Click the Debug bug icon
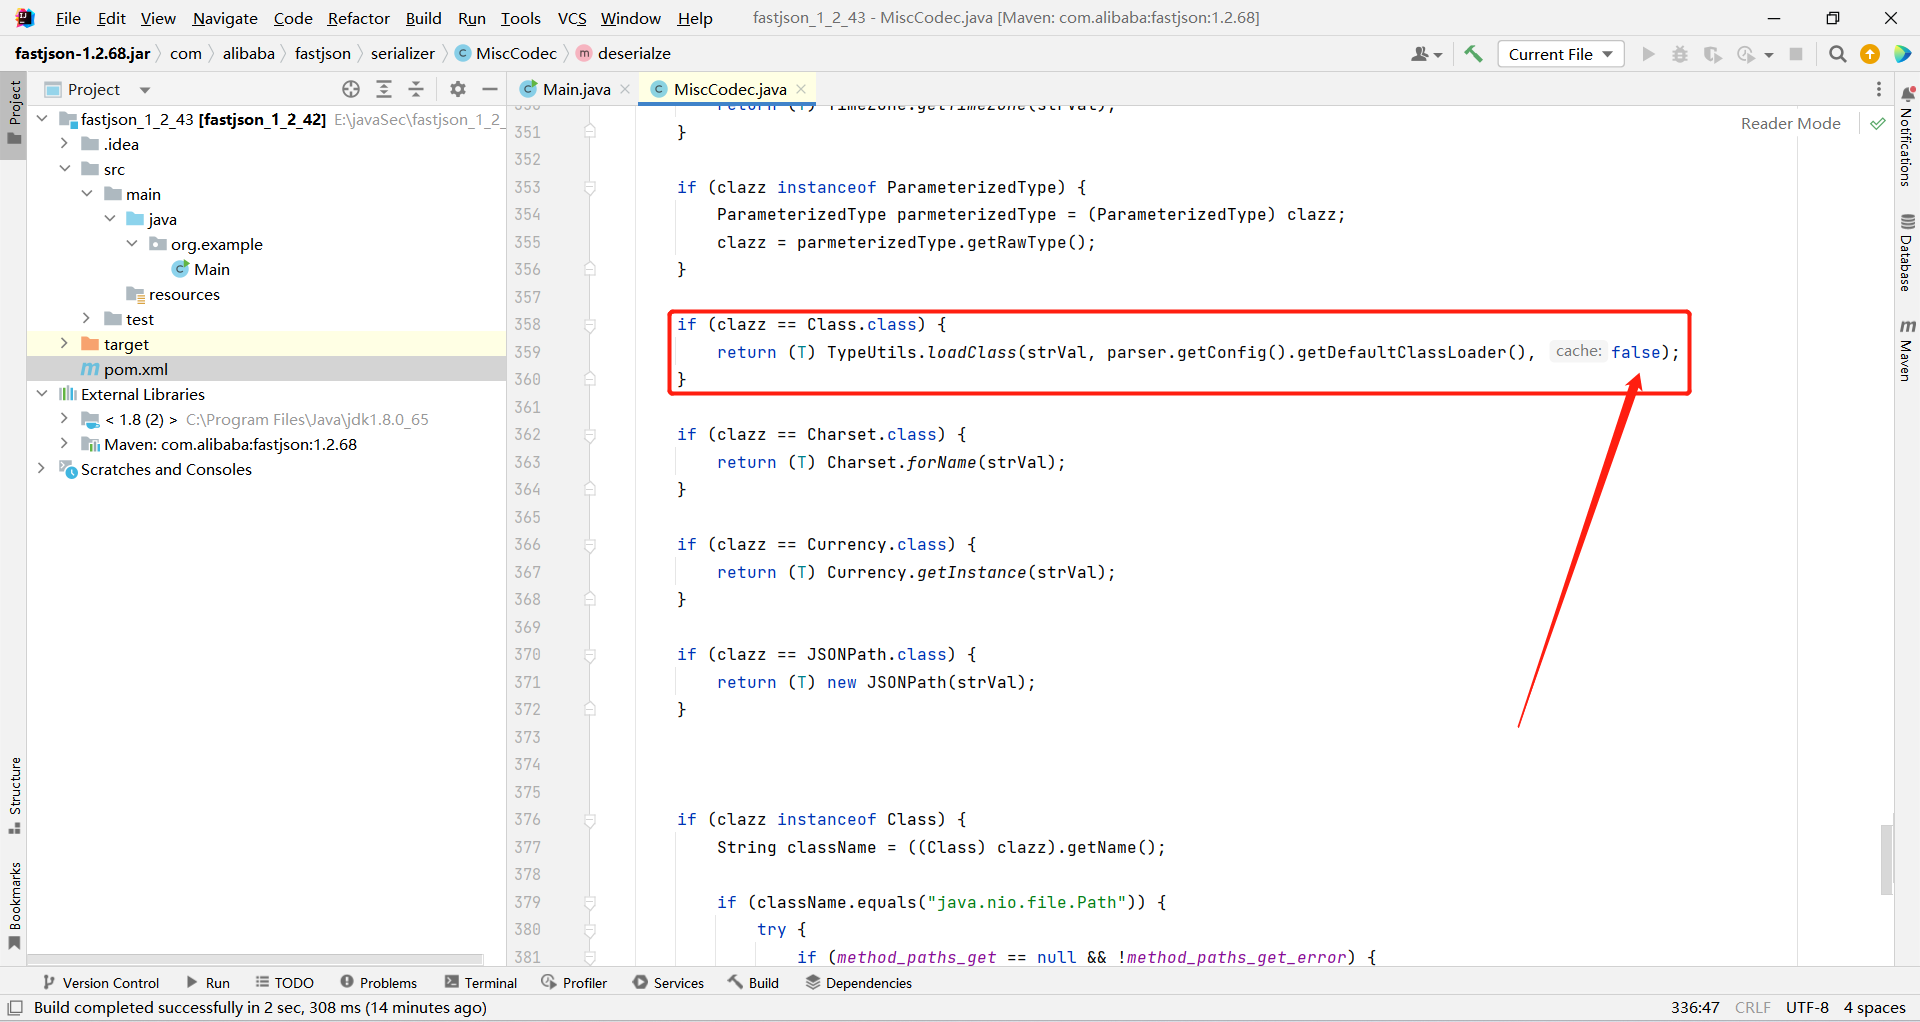This screenshot has height=1022, width=1920. coord(1680,54)
